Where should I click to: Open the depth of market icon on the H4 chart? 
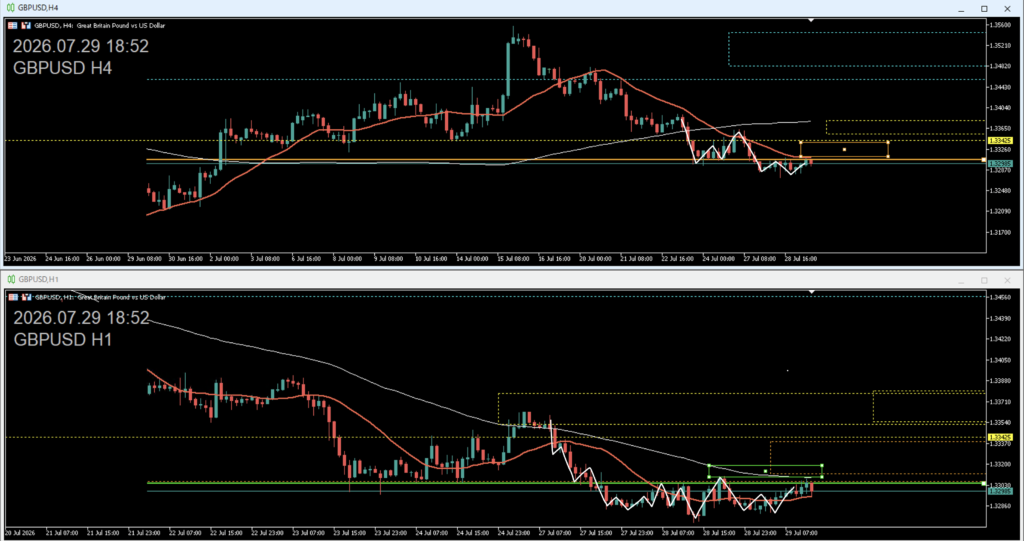coord(26,25)
